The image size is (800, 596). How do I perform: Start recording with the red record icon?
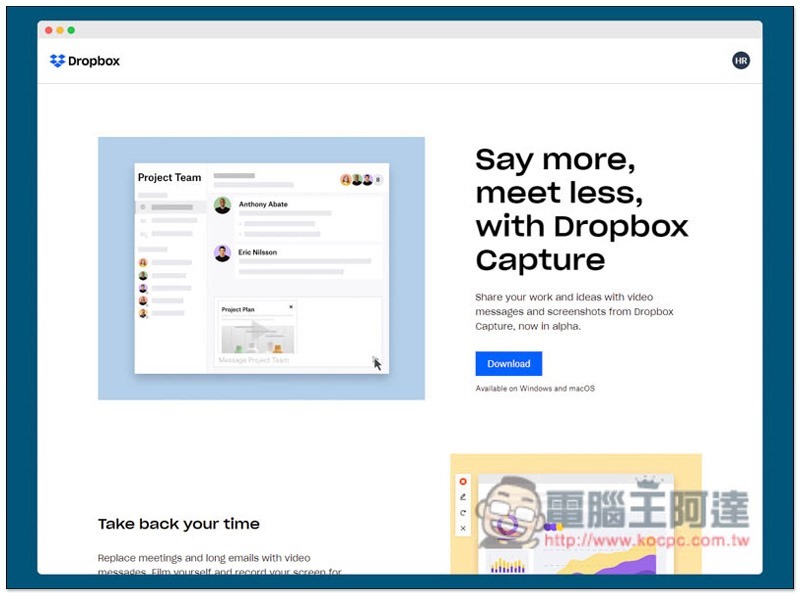click(463, 481)
